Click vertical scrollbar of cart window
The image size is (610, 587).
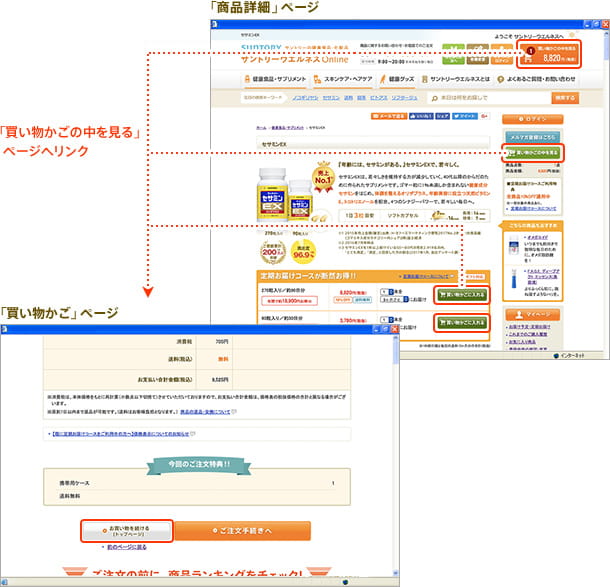(396, 455)
